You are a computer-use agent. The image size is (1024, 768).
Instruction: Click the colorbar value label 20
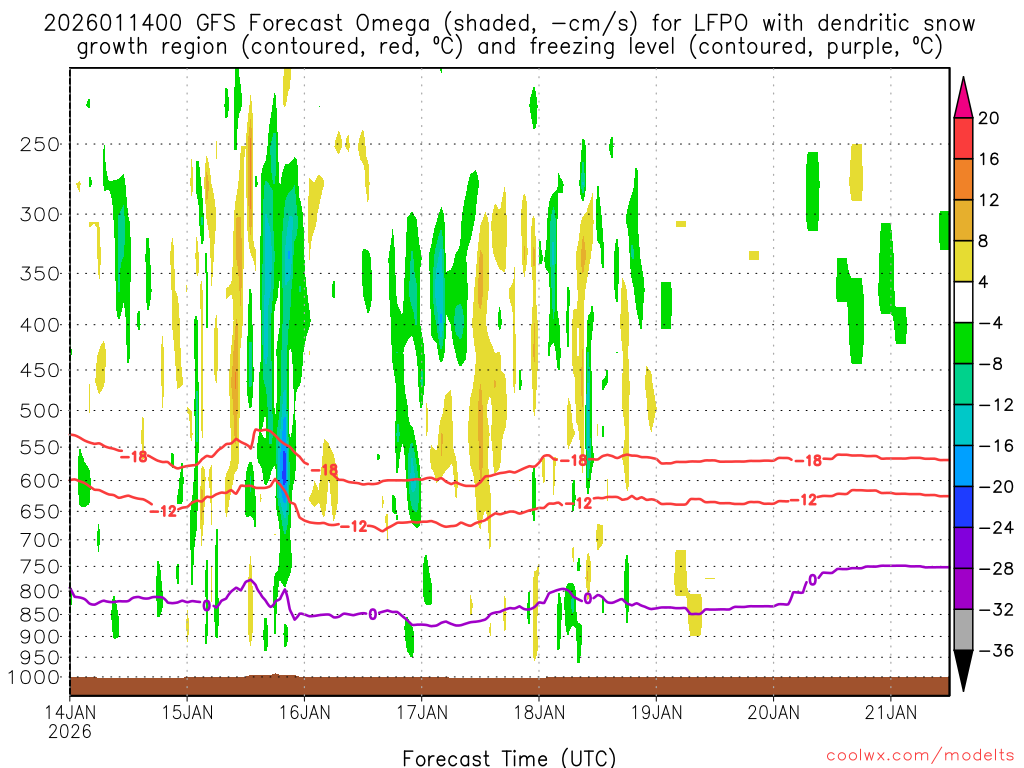[x=989, y=118]
